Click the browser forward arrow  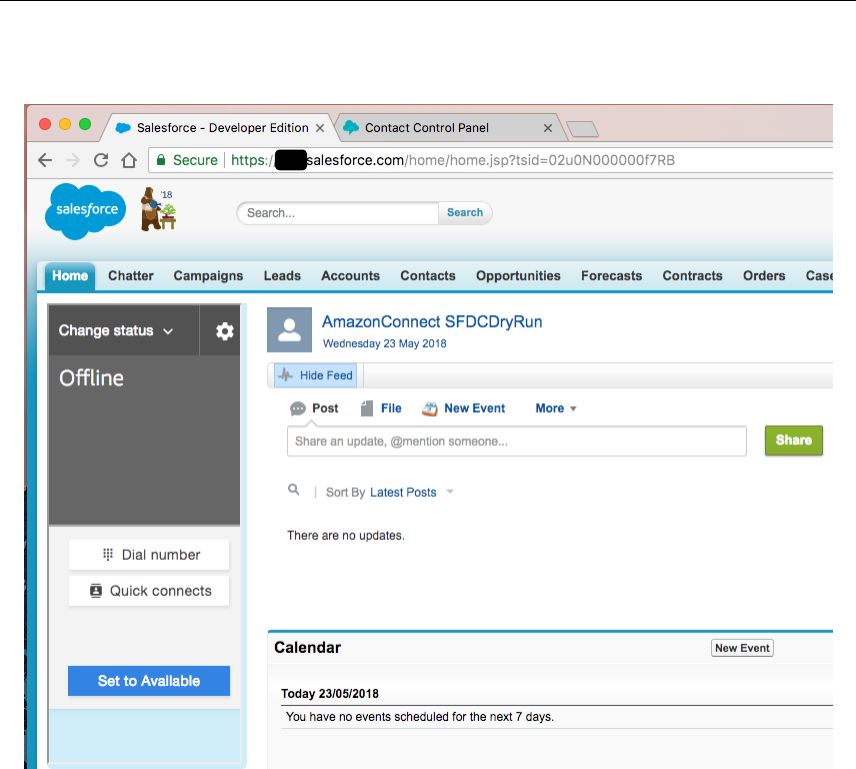click(73, 160)
